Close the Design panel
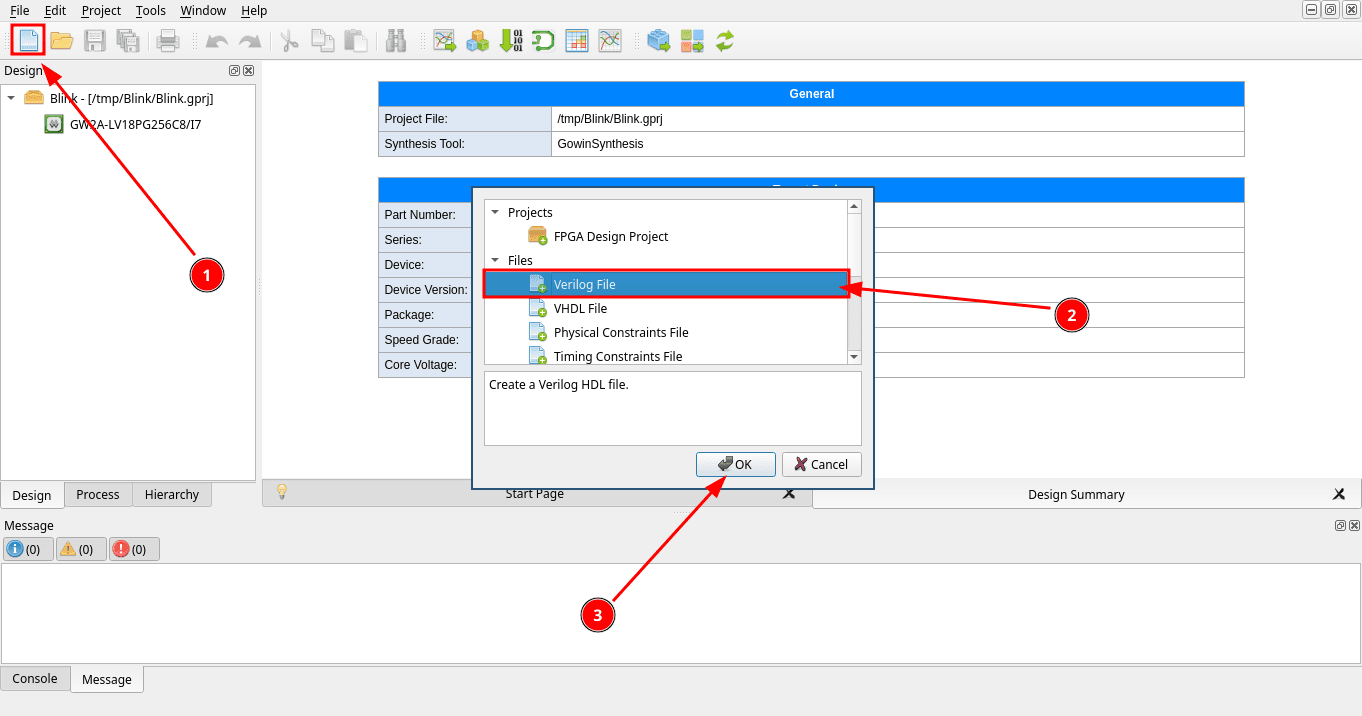Image resolution: width=1362 pixels, height=716 pixels. coord(248,70)
